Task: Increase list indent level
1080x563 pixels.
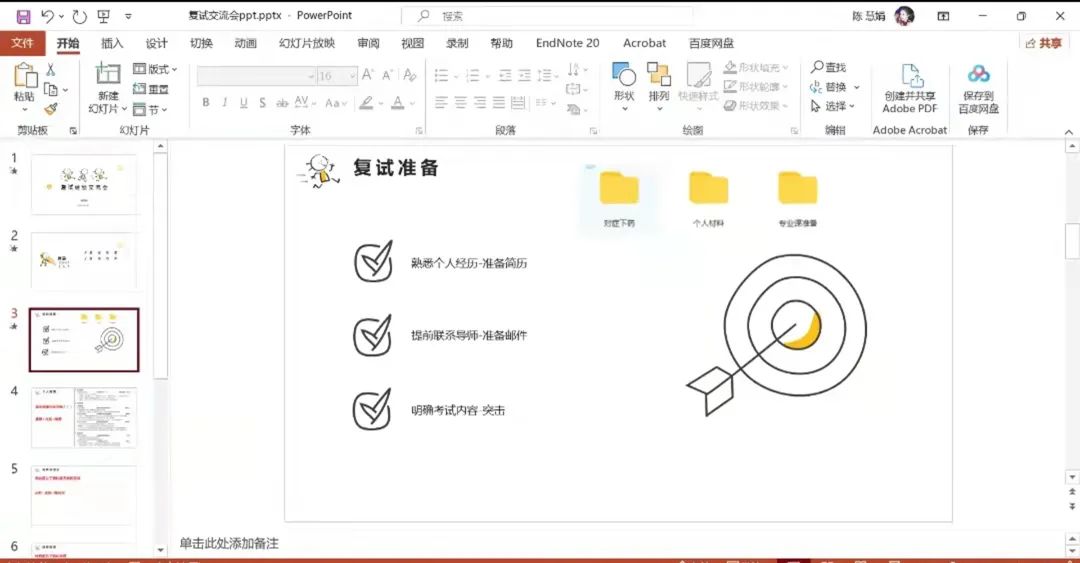Action: (x=524, y=75)
